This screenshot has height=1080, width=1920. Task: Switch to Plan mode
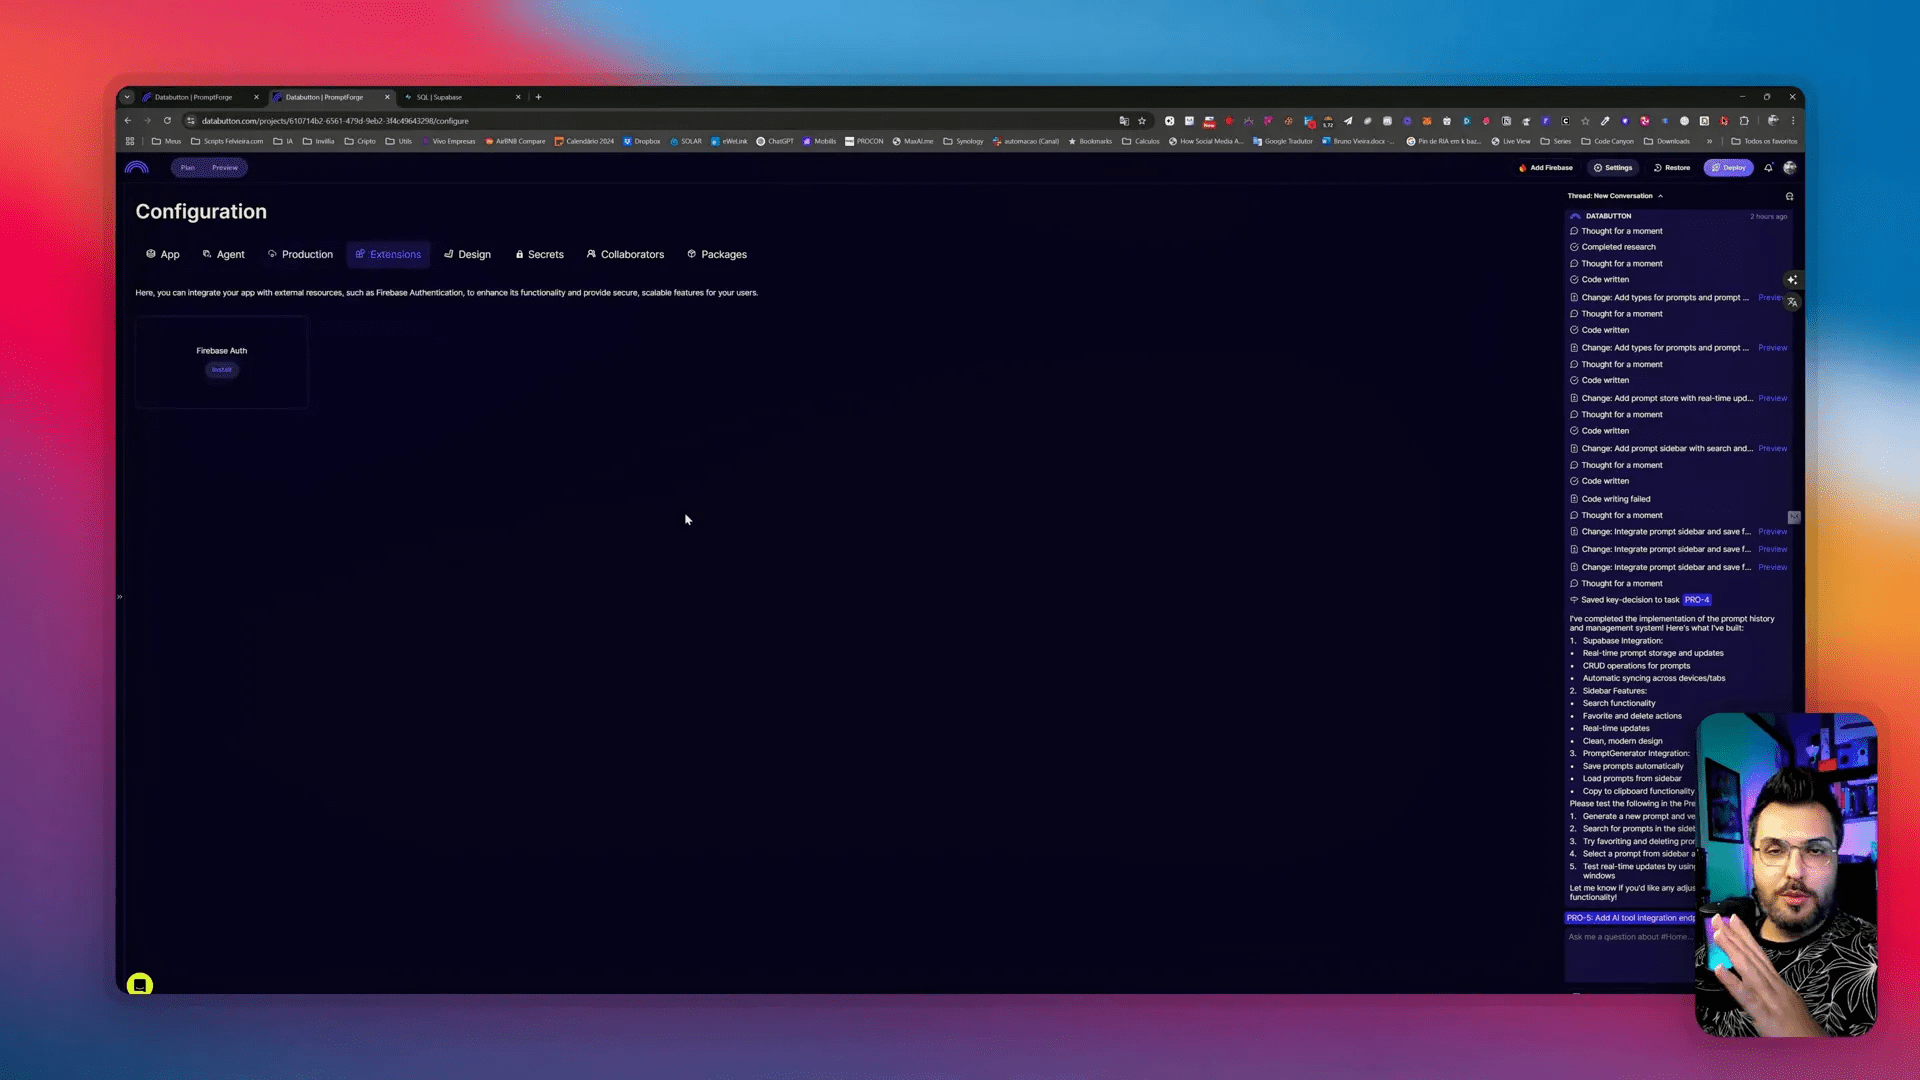pyautogui.click(x=188, y=168)
